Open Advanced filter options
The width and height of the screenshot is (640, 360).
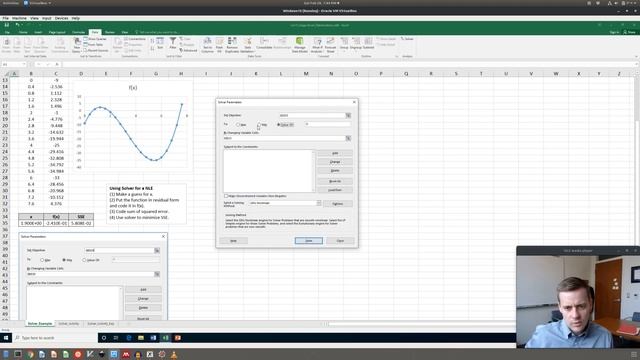(x=188, y=50)
